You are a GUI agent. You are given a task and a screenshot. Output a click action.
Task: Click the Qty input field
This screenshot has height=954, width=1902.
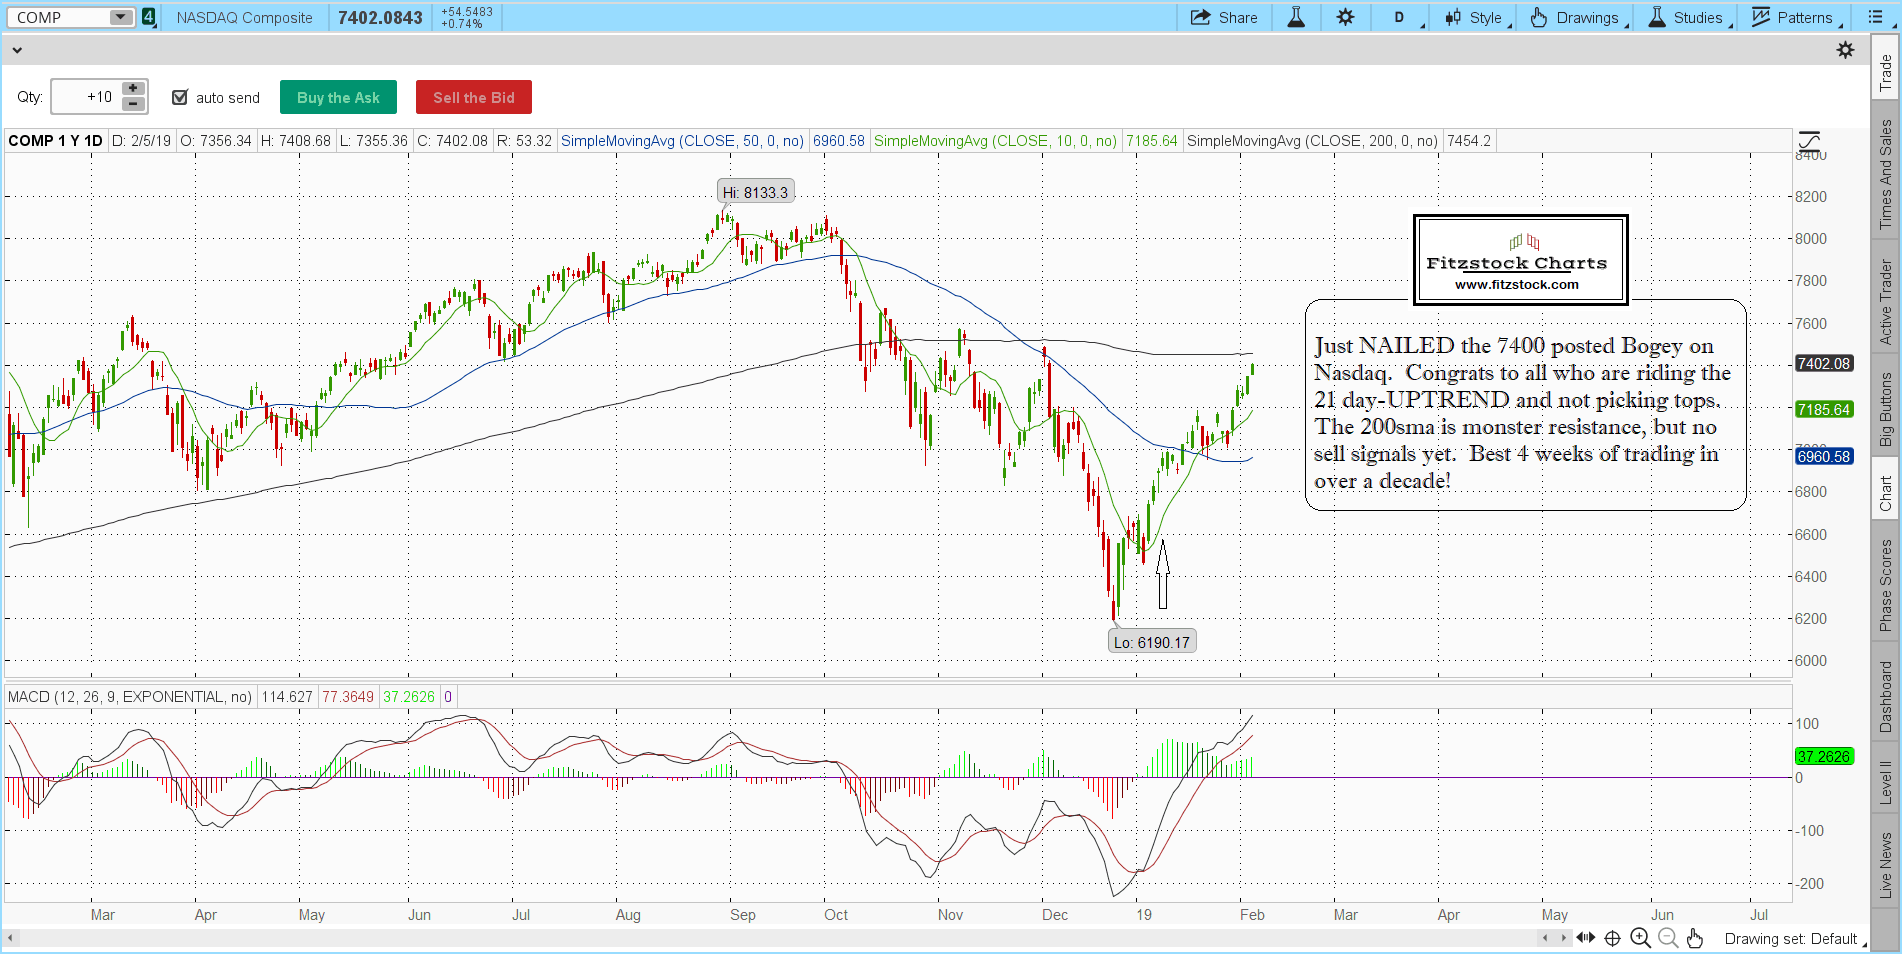(86, 97)
